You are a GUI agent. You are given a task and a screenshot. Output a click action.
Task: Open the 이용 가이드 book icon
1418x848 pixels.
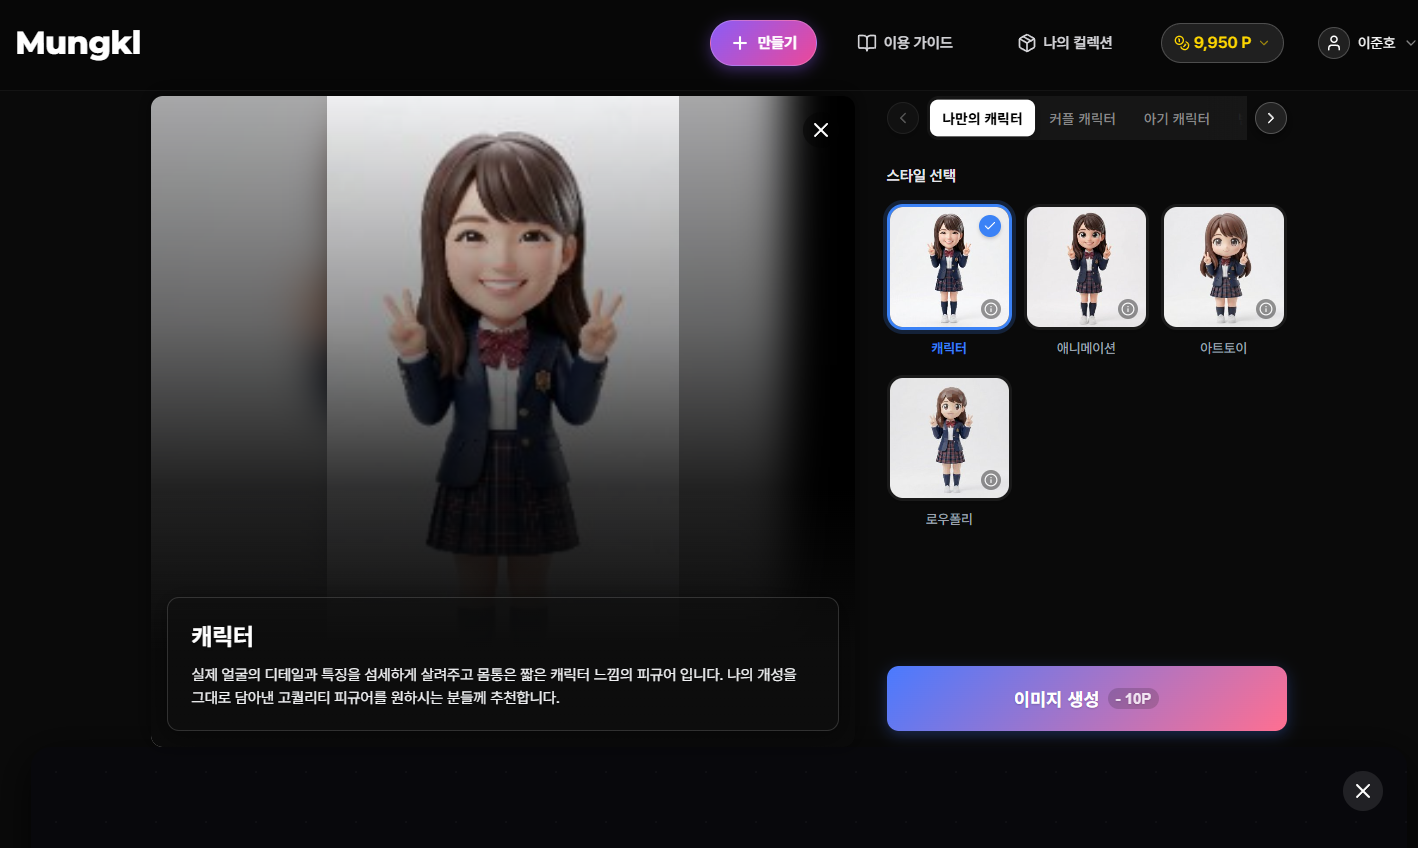click(x=865, y=43)
